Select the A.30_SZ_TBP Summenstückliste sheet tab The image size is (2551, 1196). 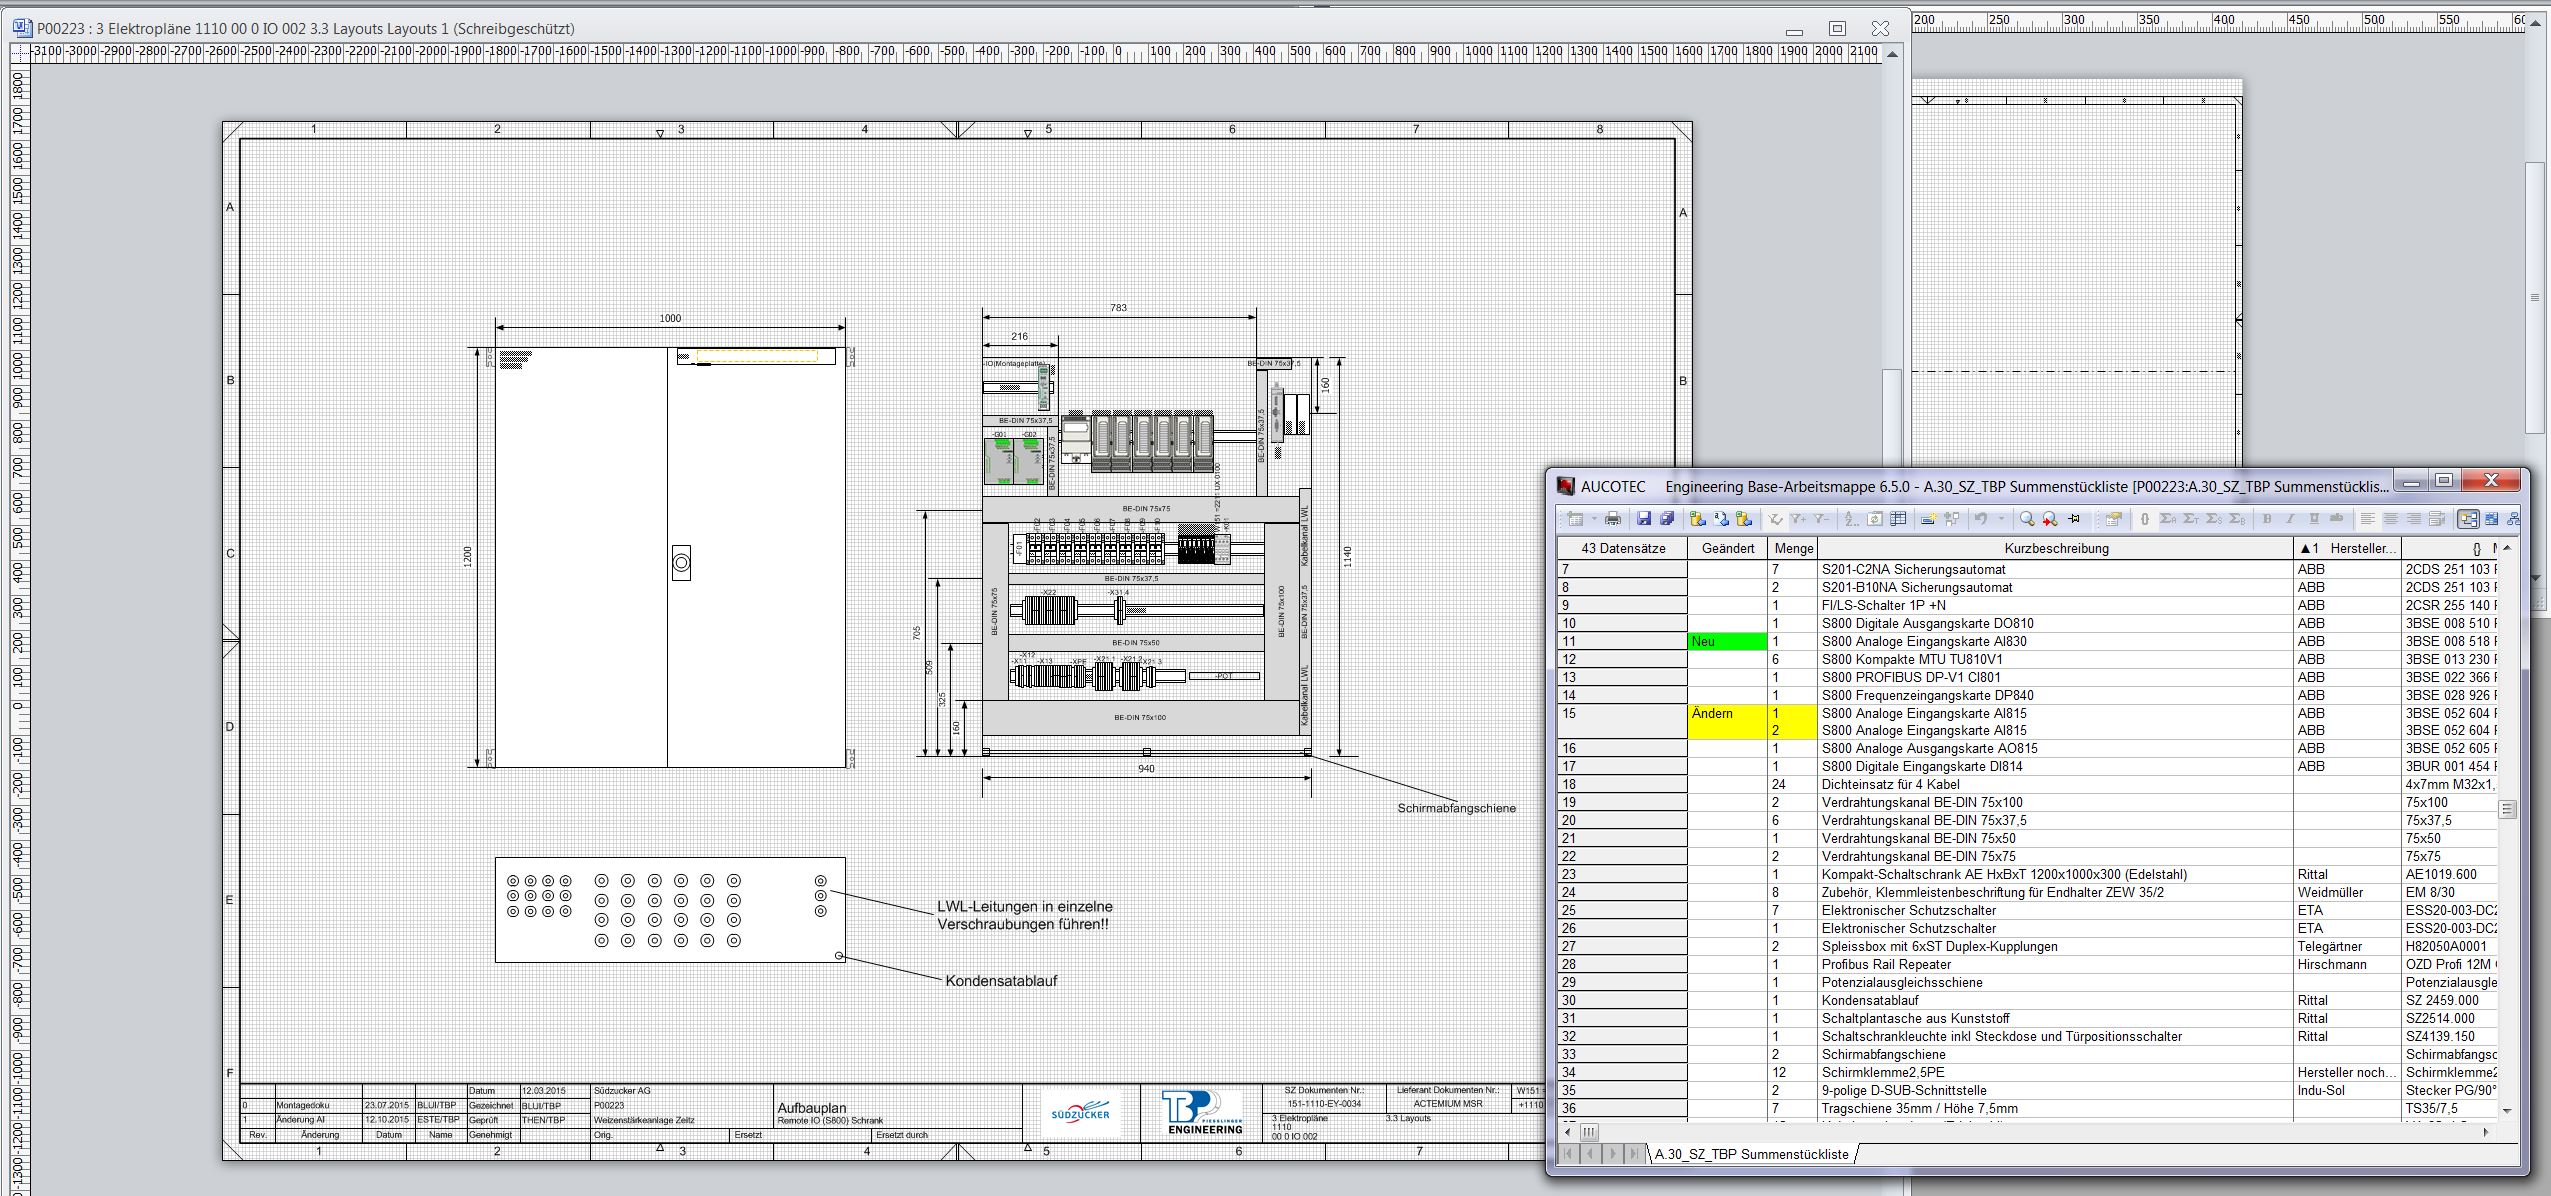[1751, 1154]
